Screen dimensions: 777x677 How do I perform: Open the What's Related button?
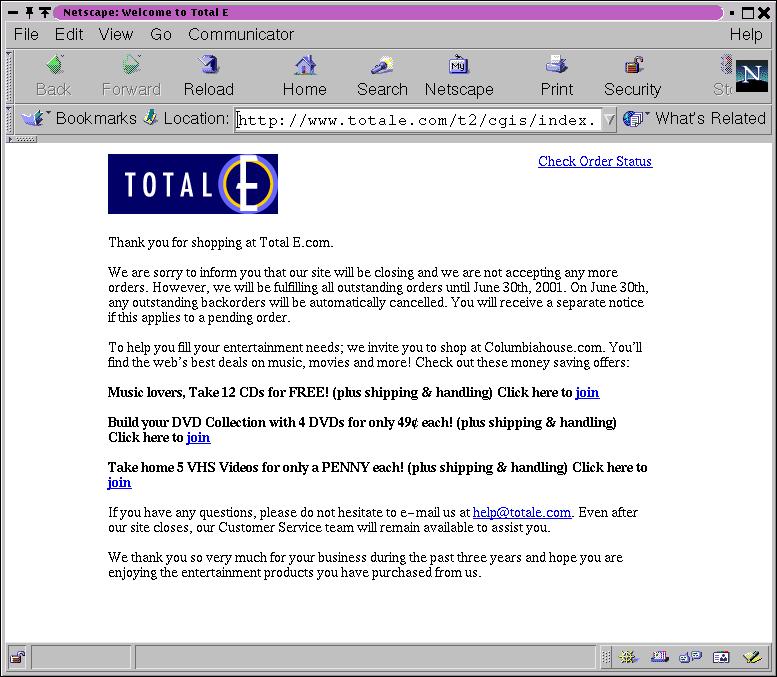[x=695, y=118]
